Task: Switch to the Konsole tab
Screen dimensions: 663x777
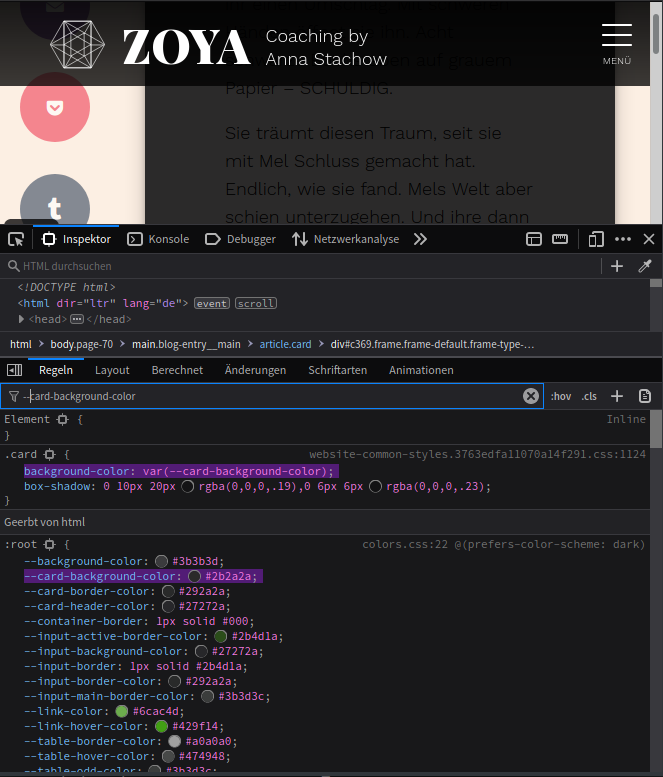Action: 158,239
